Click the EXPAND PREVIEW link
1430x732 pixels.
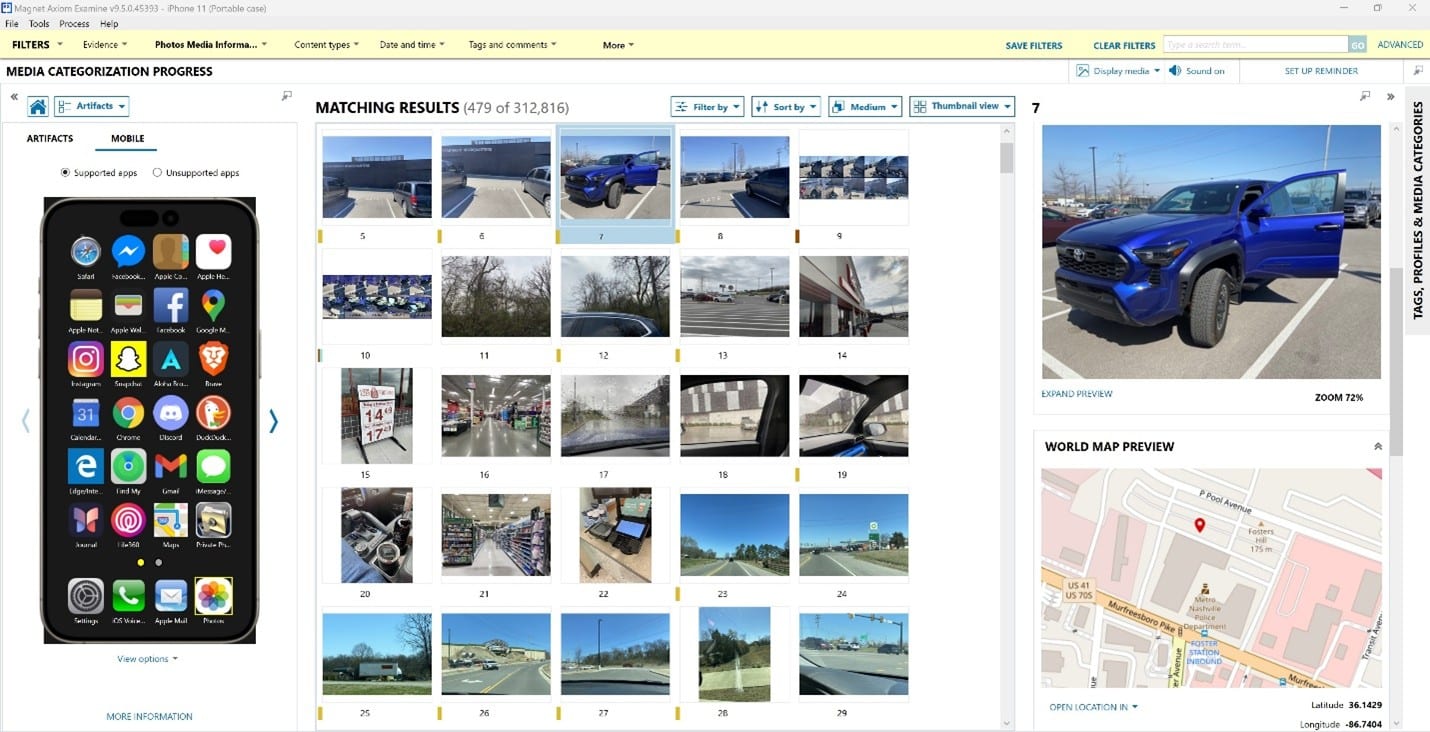[1076, 393]
